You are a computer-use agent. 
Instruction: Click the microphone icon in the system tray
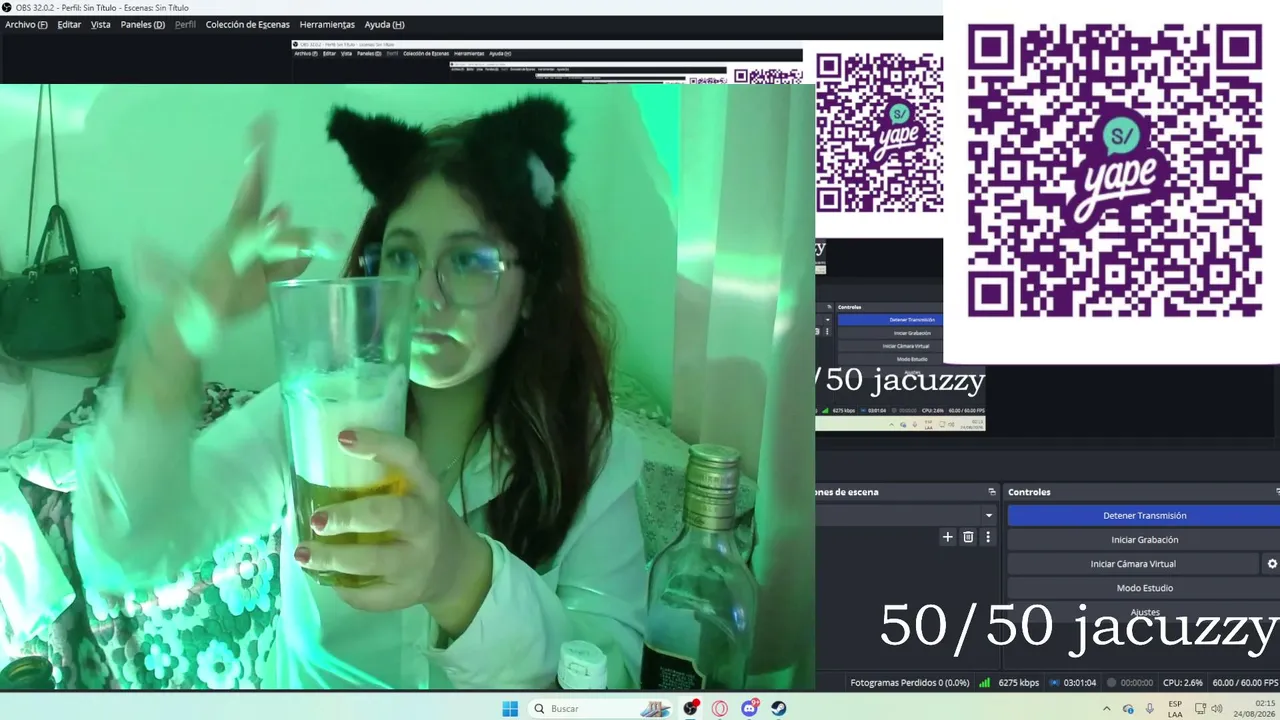pos(1150,709)
